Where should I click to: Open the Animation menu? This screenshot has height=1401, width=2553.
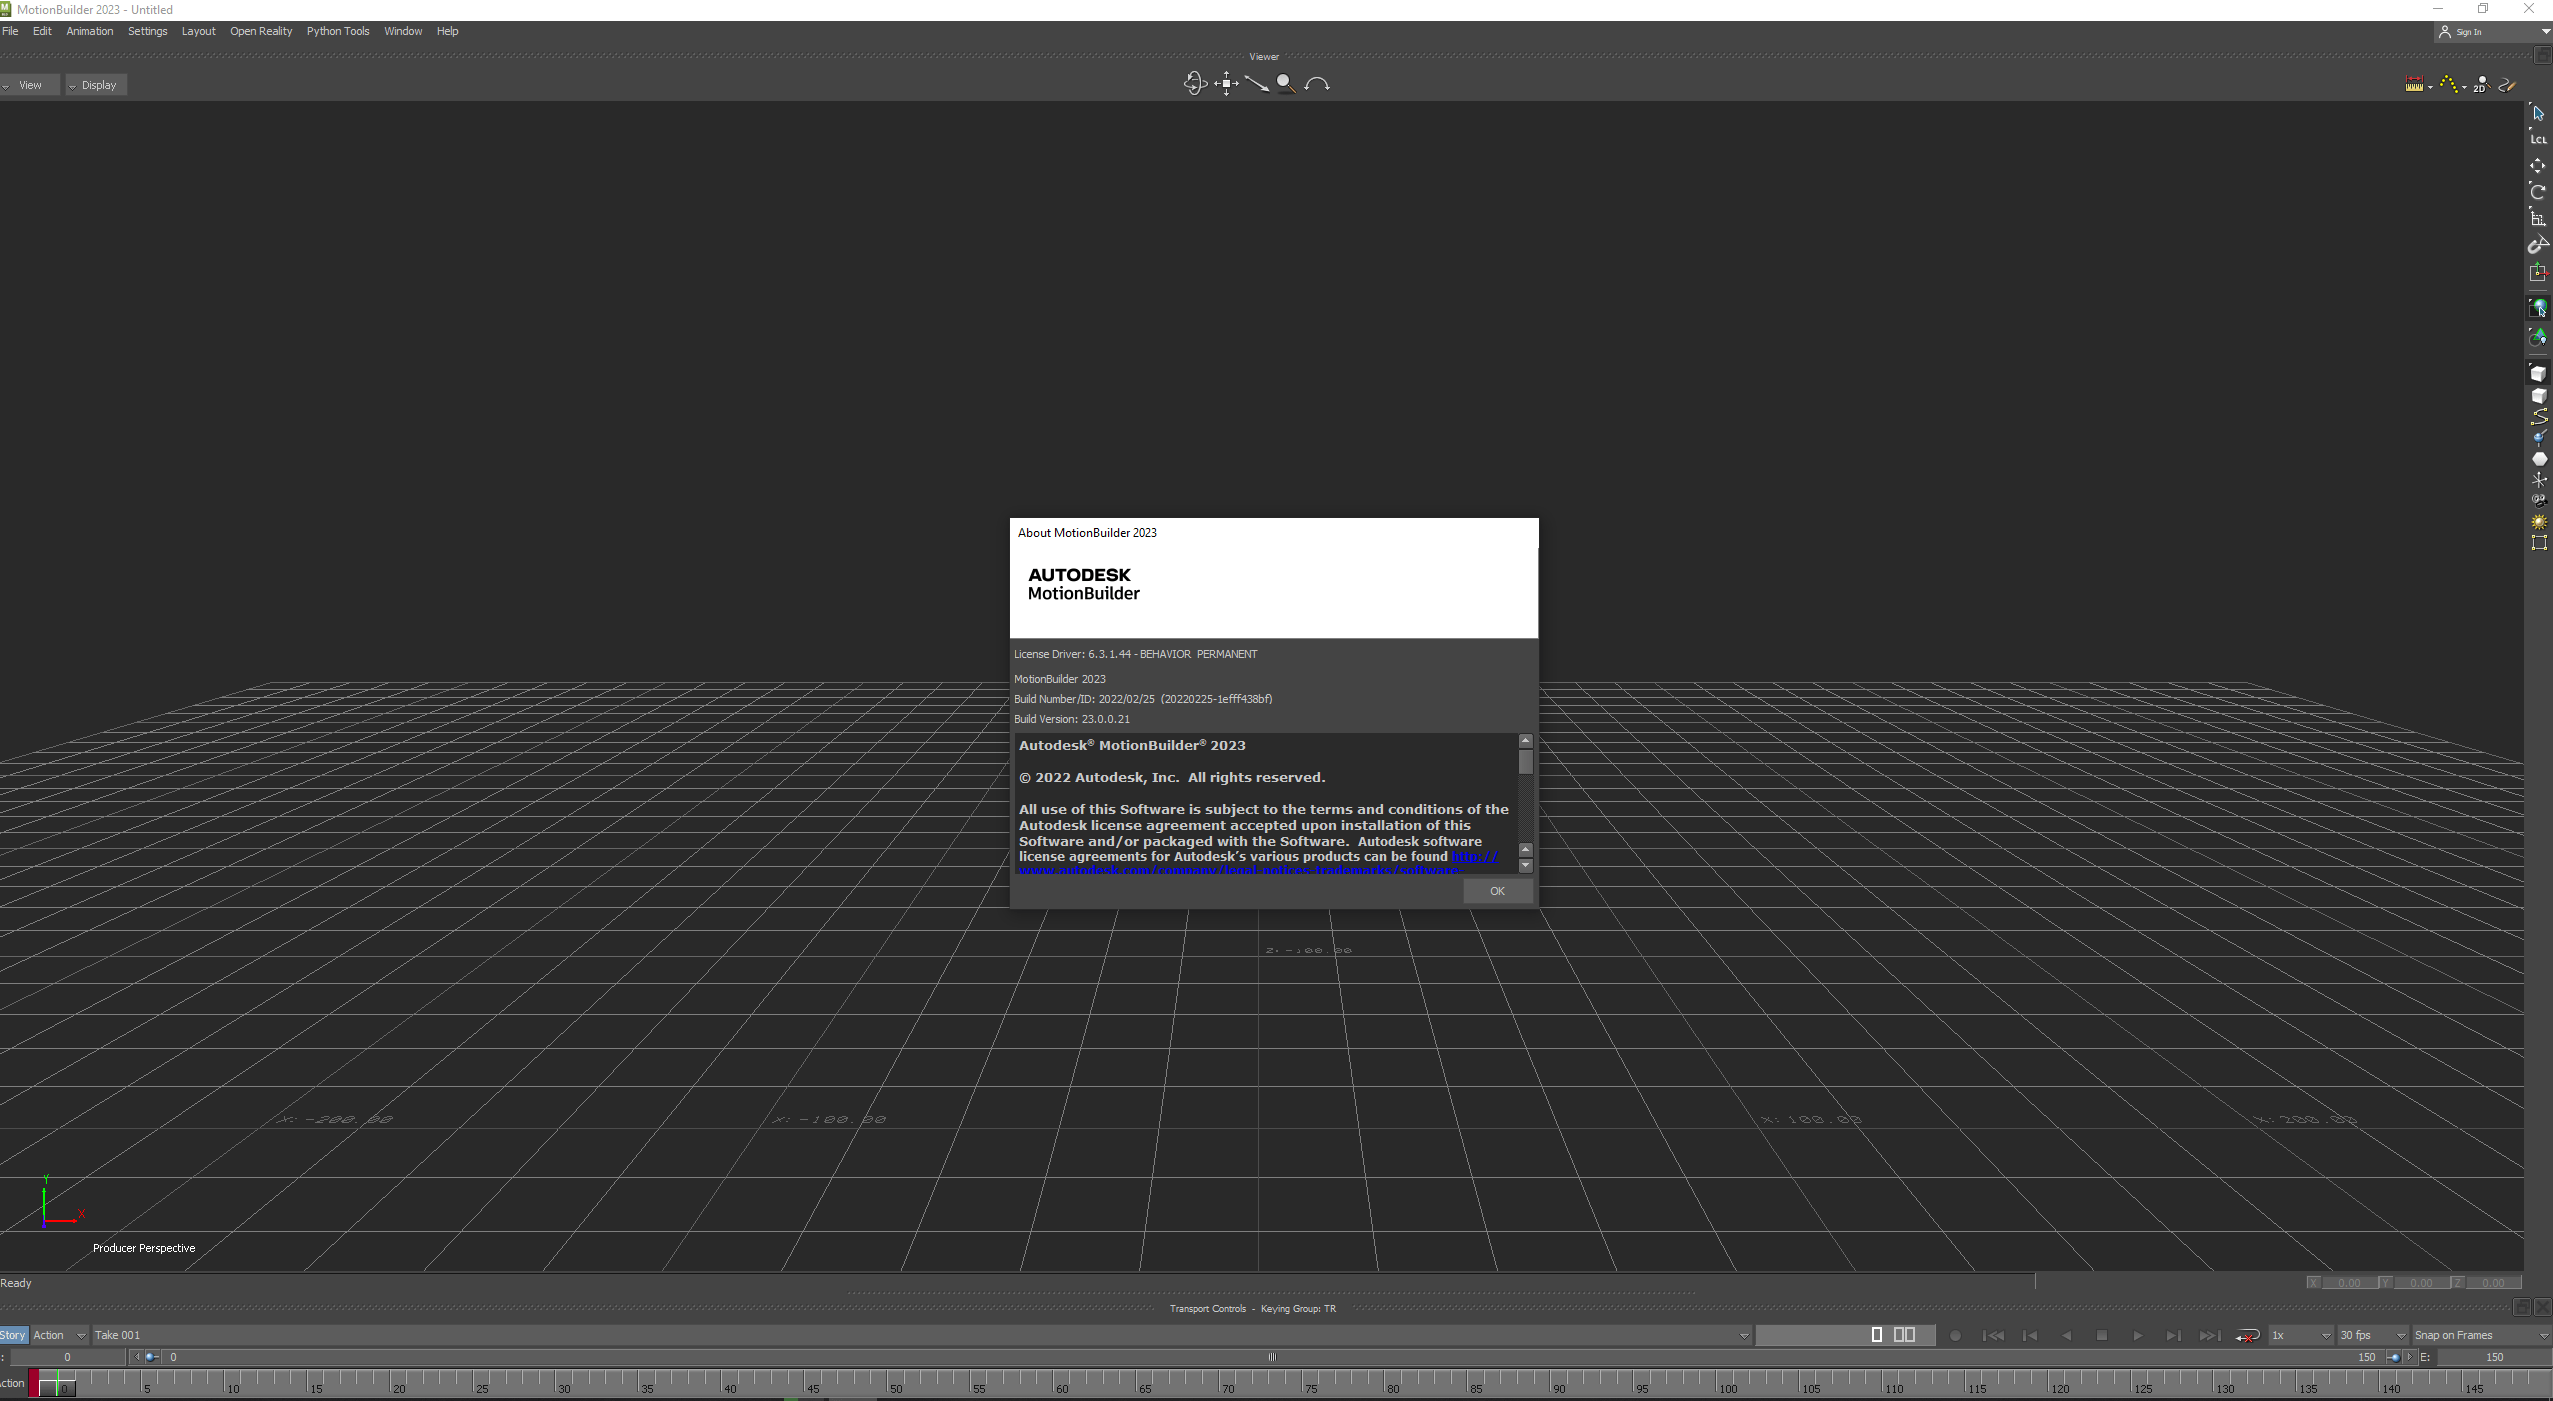(90, 31)
